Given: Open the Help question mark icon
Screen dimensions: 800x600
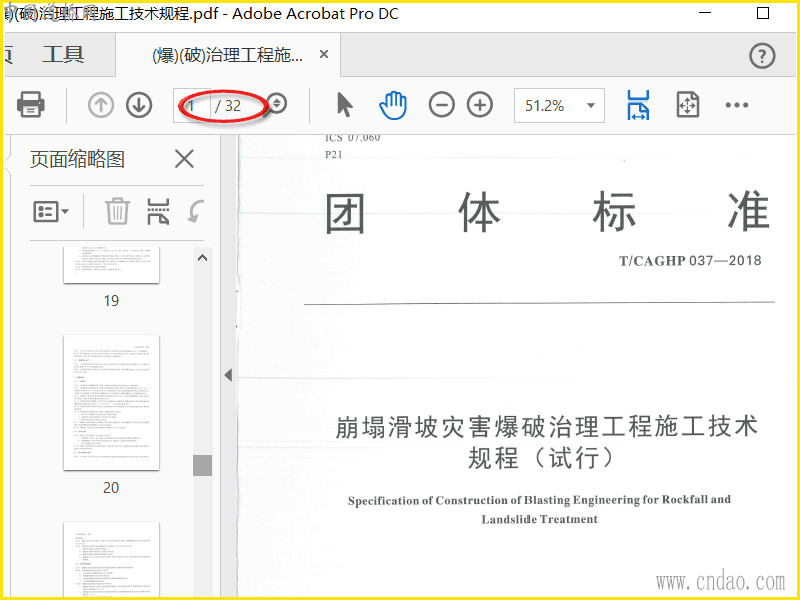Looking at the screenshot, I should point(762,55).
